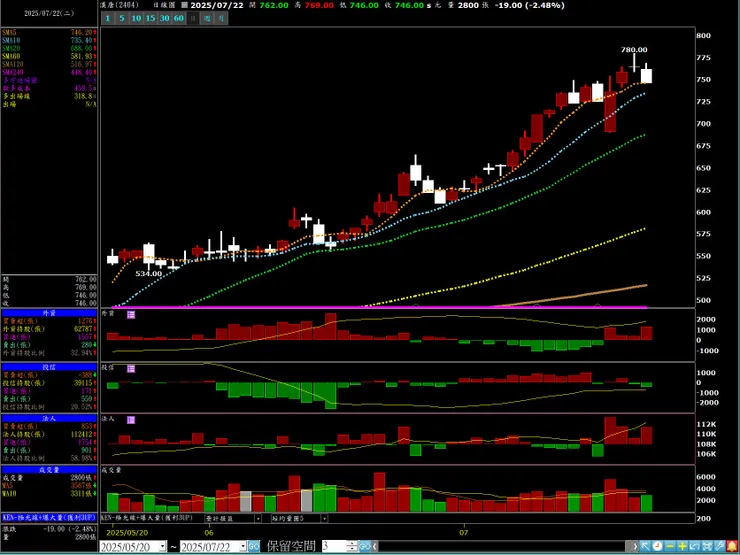740x555 pixels.
Task: Switch to the 60-minute chart
Action: (178, 18)
